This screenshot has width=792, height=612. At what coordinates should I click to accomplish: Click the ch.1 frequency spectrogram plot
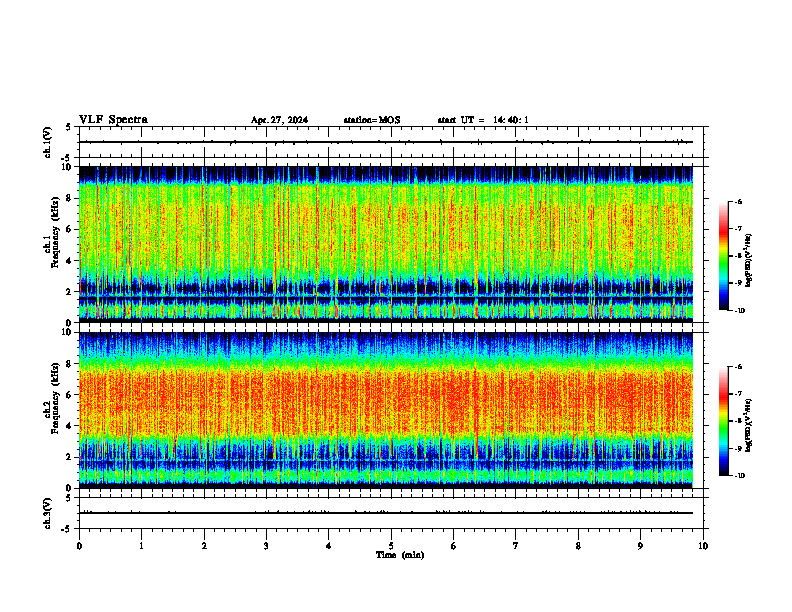386,244
